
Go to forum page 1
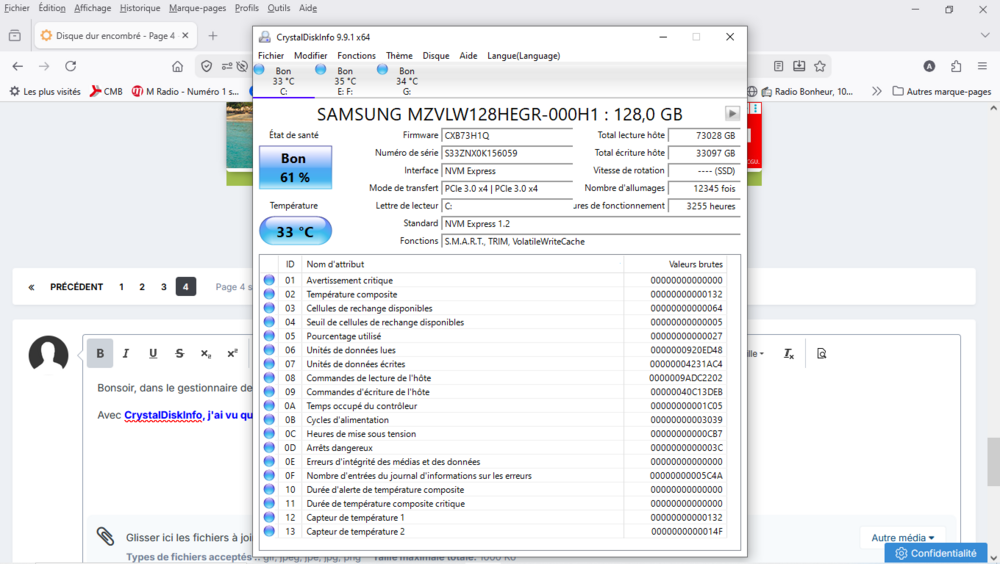tap(121, 287)
